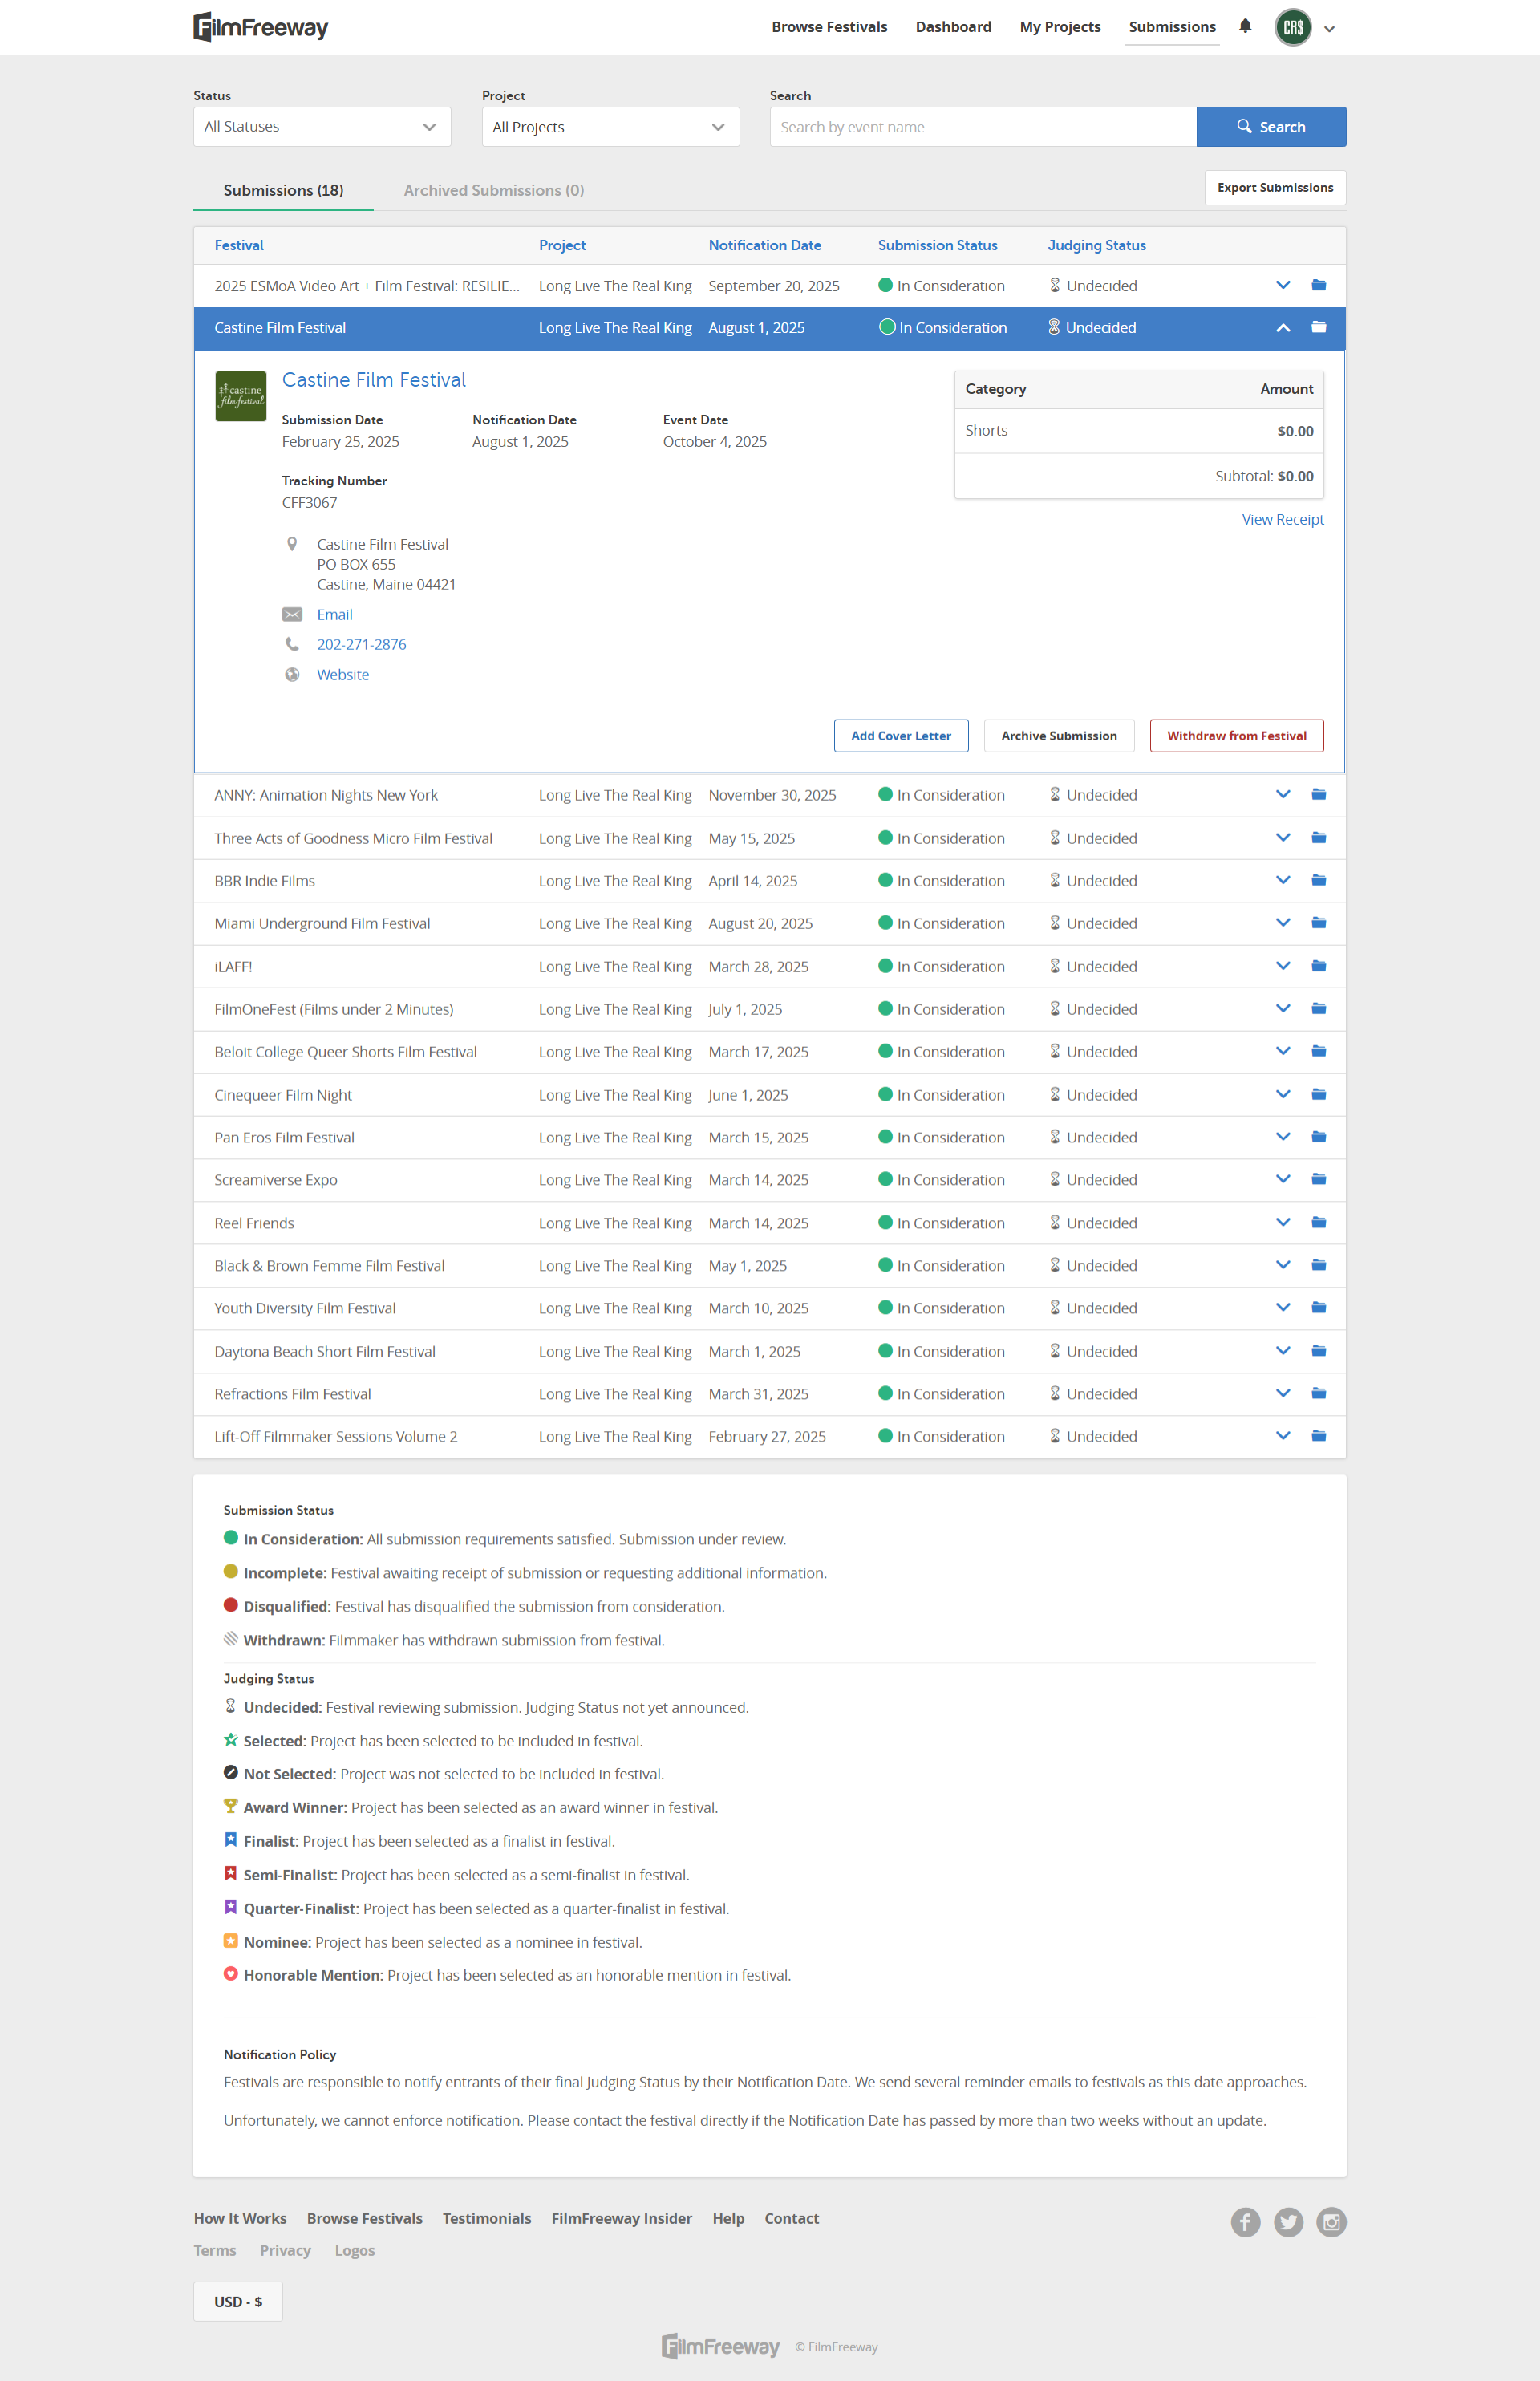Open FilmFreeway Facebook page icon
The height and width of the screenshot is (2381, 1540).
tap(1245, 2222)
